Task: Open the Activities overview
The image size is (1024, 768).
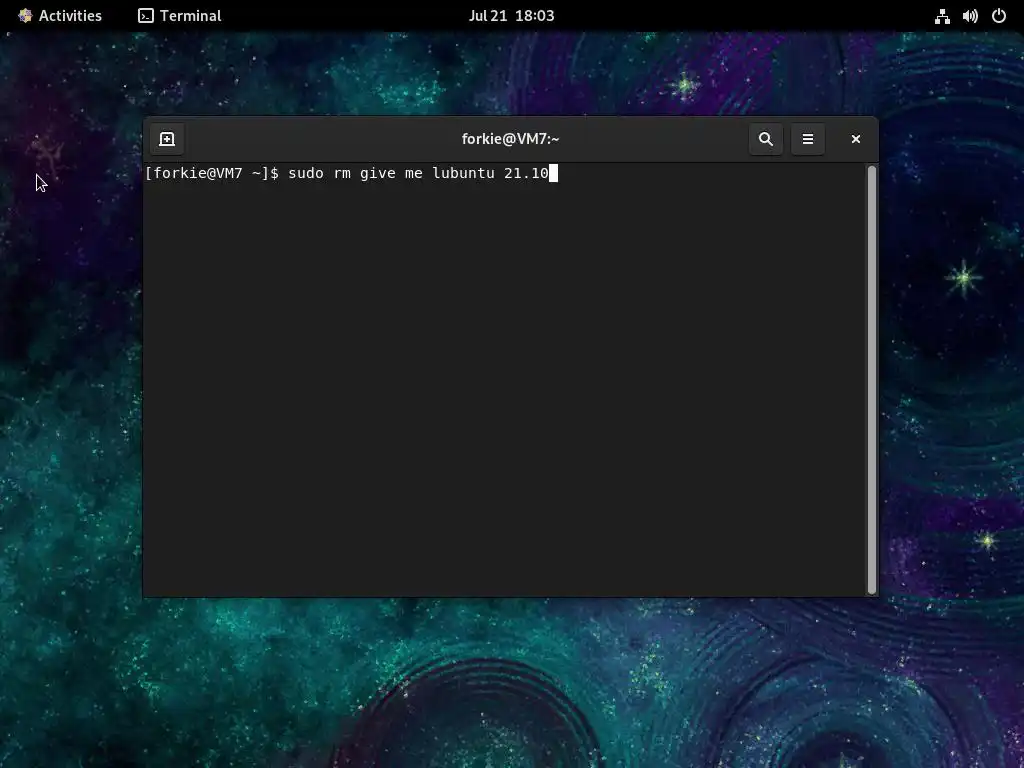Action: 60,16
